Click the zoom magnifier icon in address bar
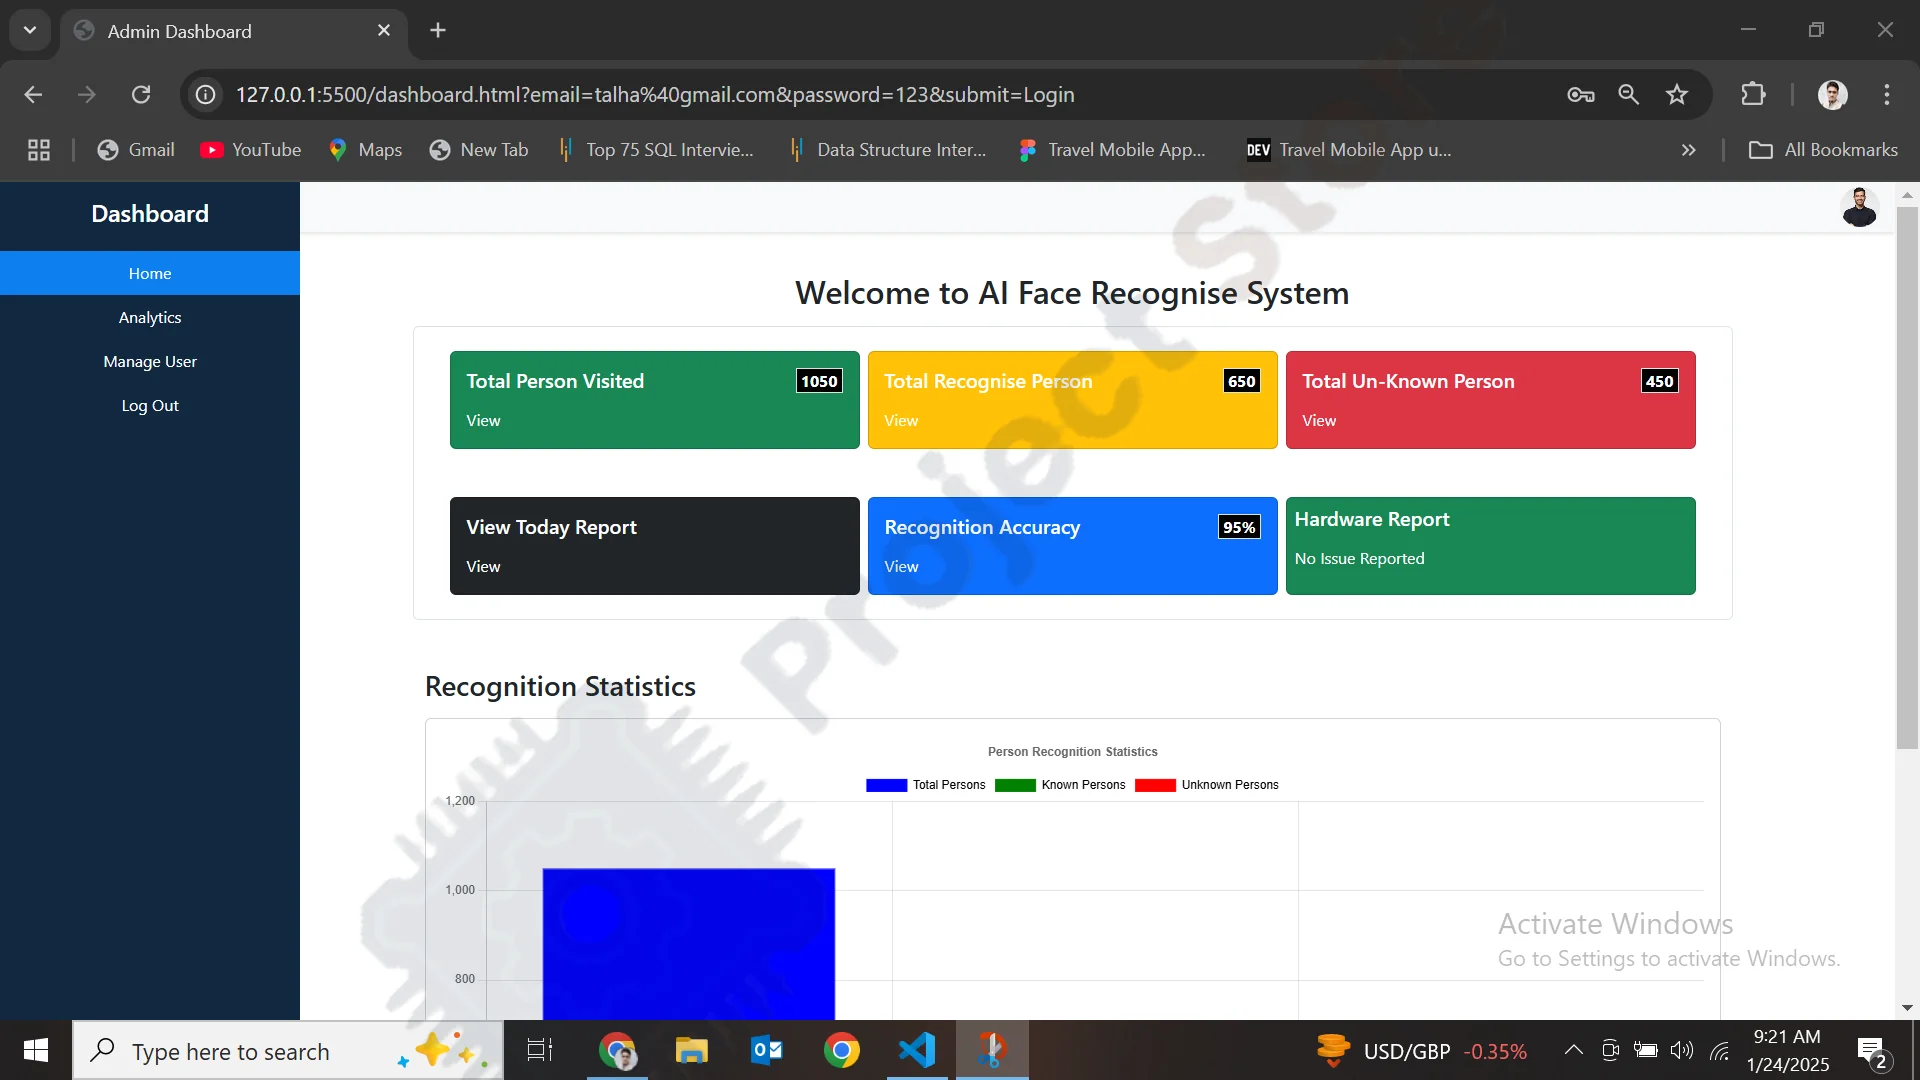The image size is (1920, 1080). pyautogui.click(x=1629, y=94)
